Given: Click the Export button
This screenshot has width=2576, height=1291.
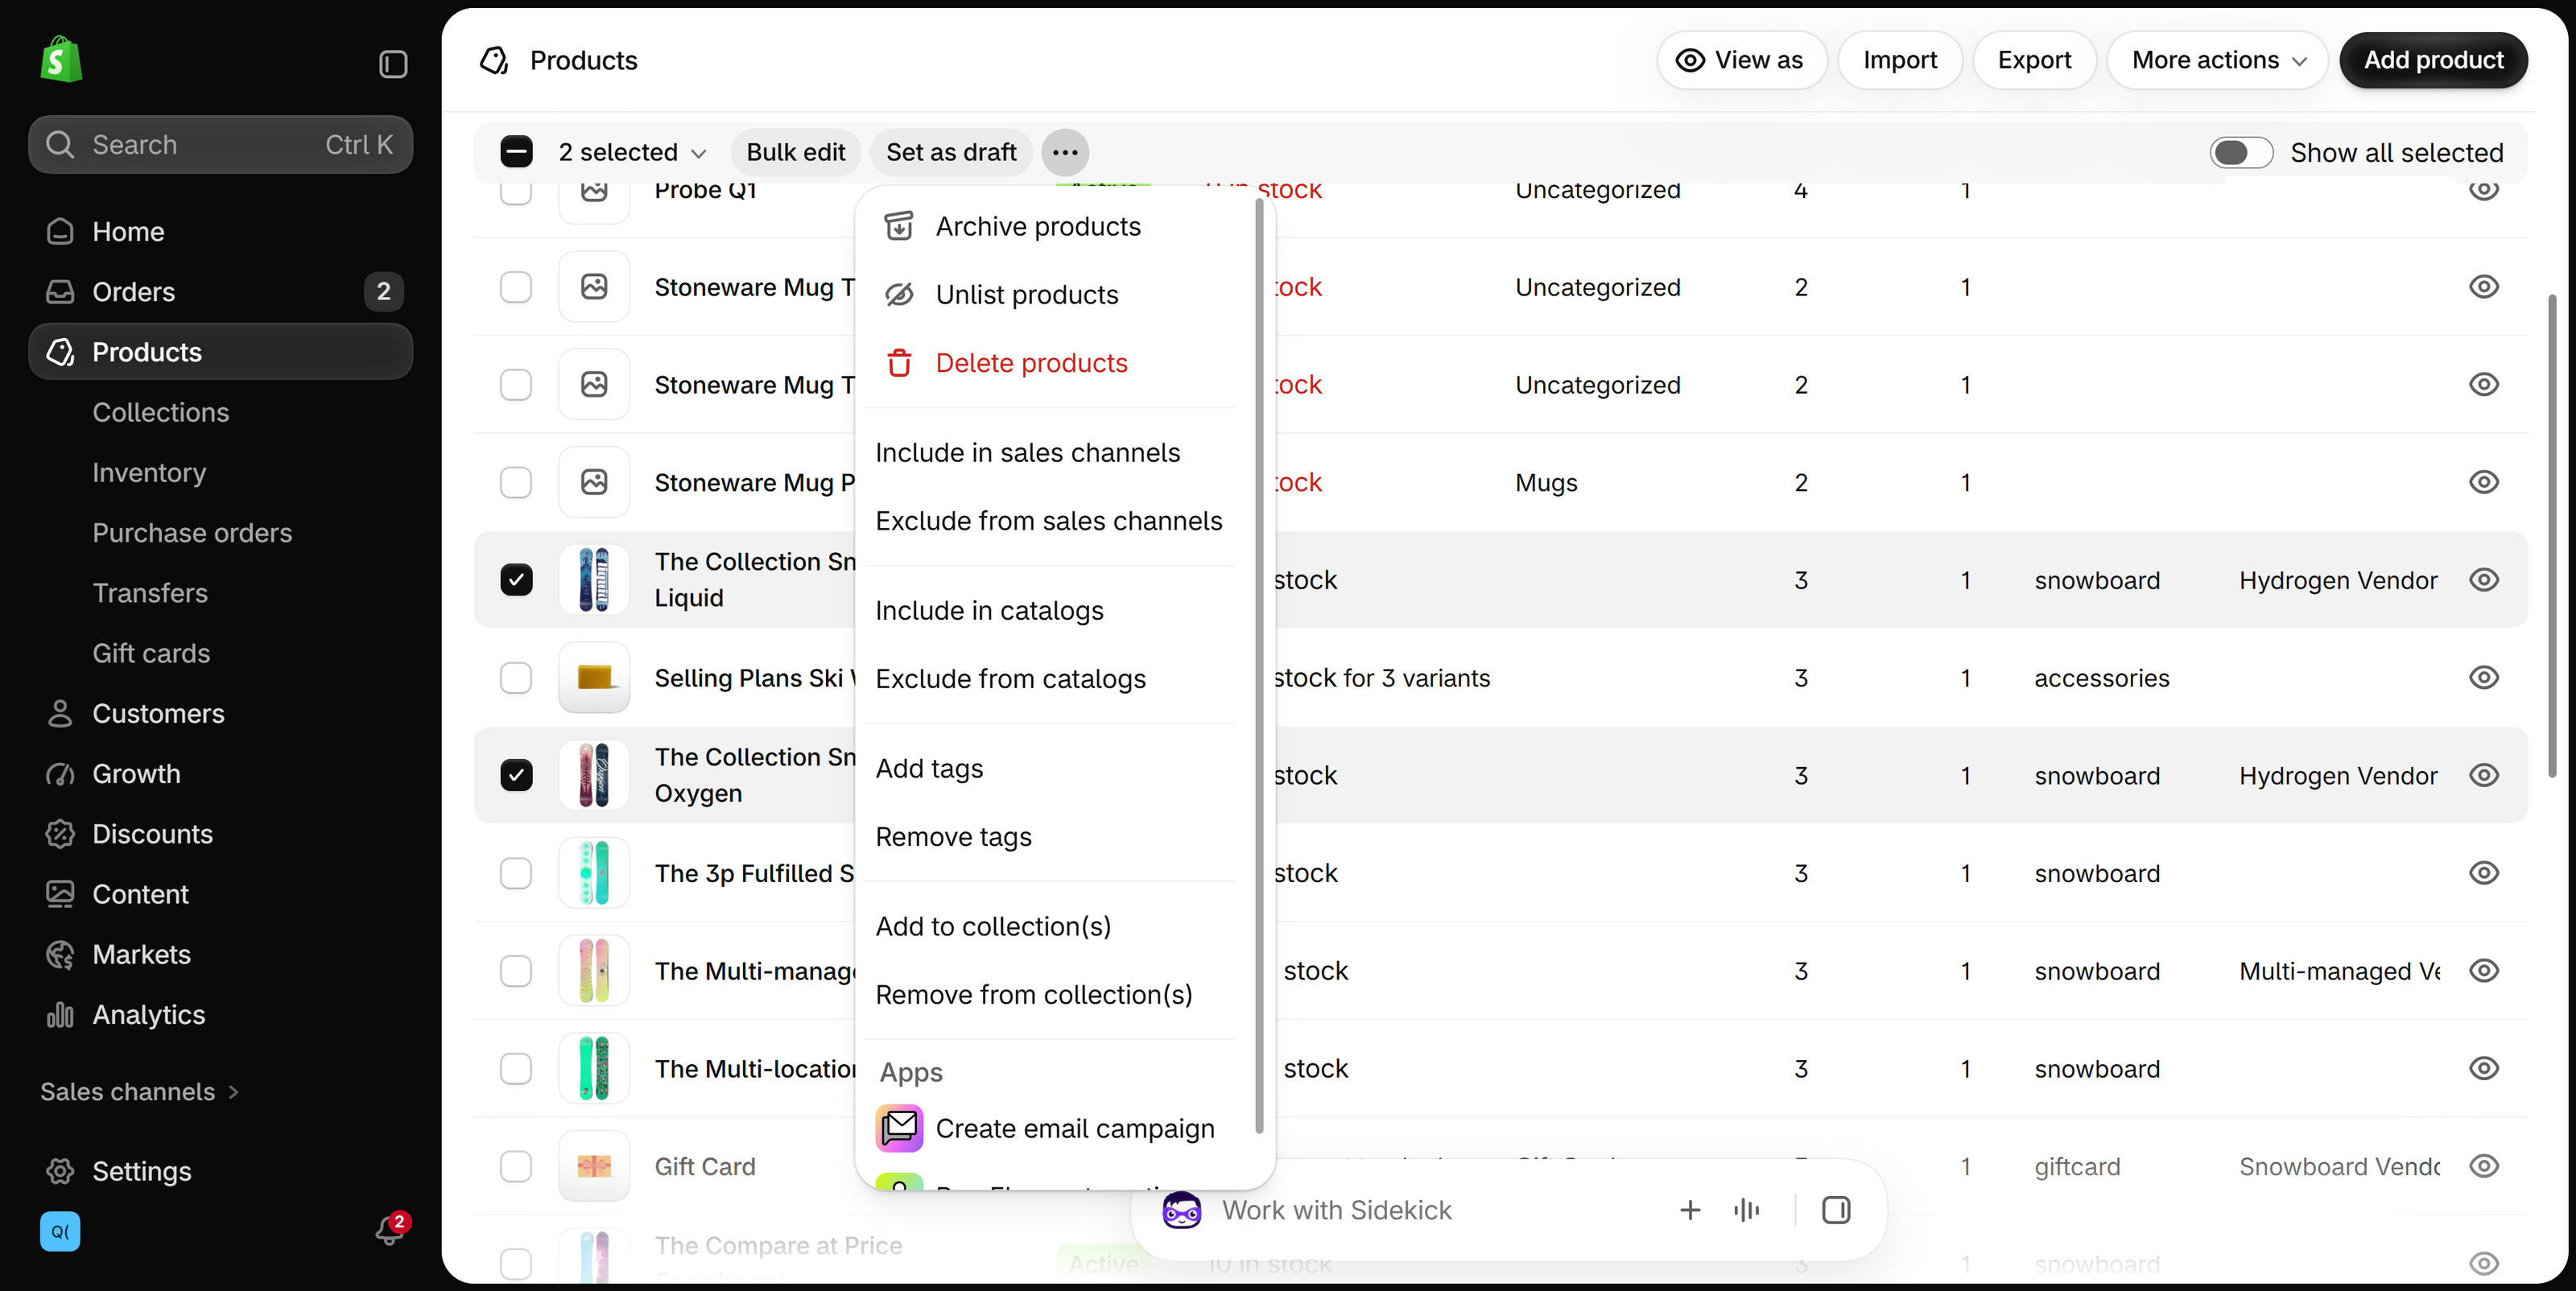Looking at the screenshot, I should [2034, 60].
